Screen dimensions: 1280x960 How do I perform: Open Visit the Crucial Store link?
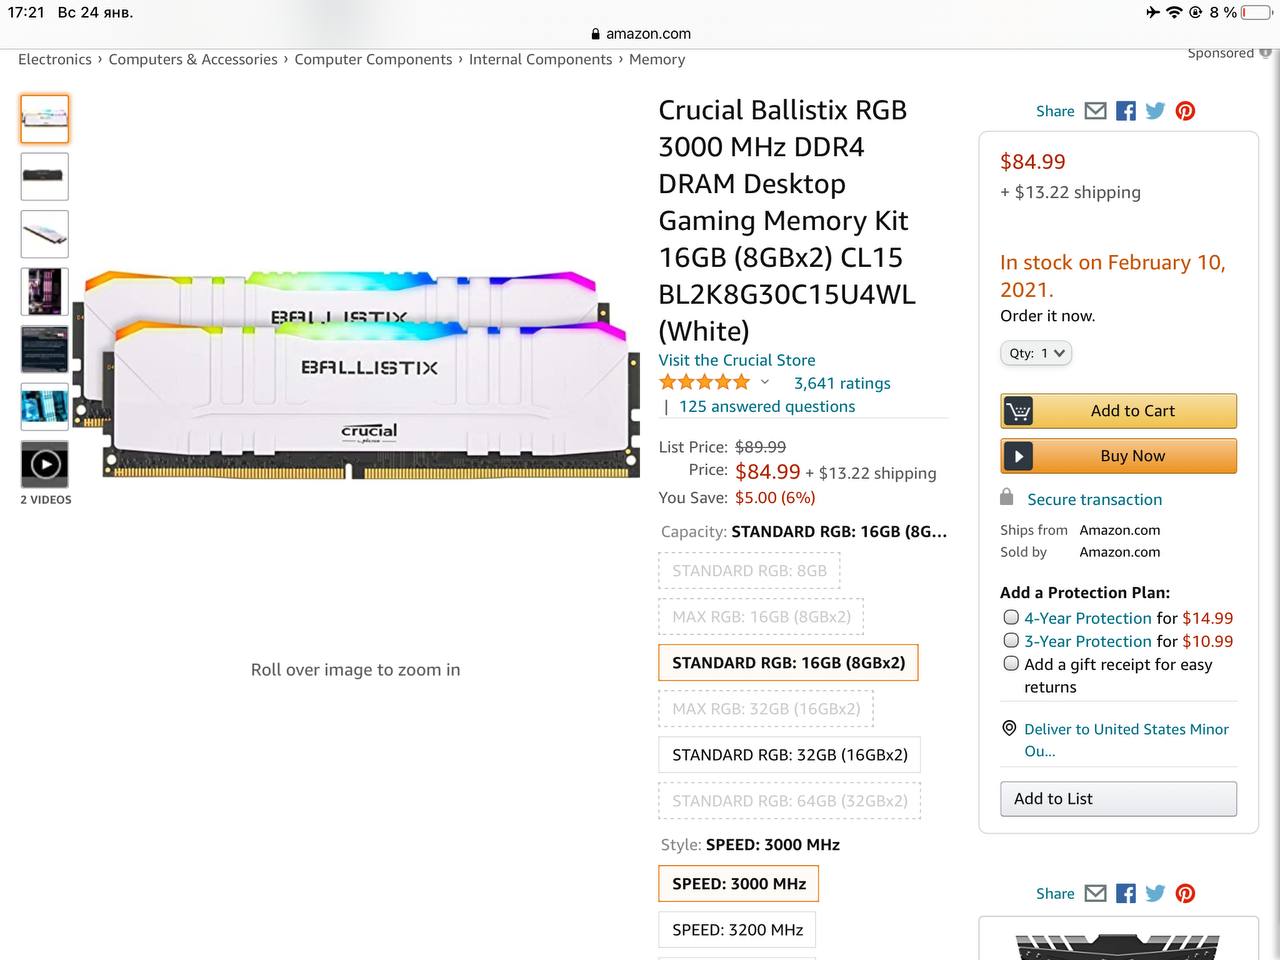737,360
